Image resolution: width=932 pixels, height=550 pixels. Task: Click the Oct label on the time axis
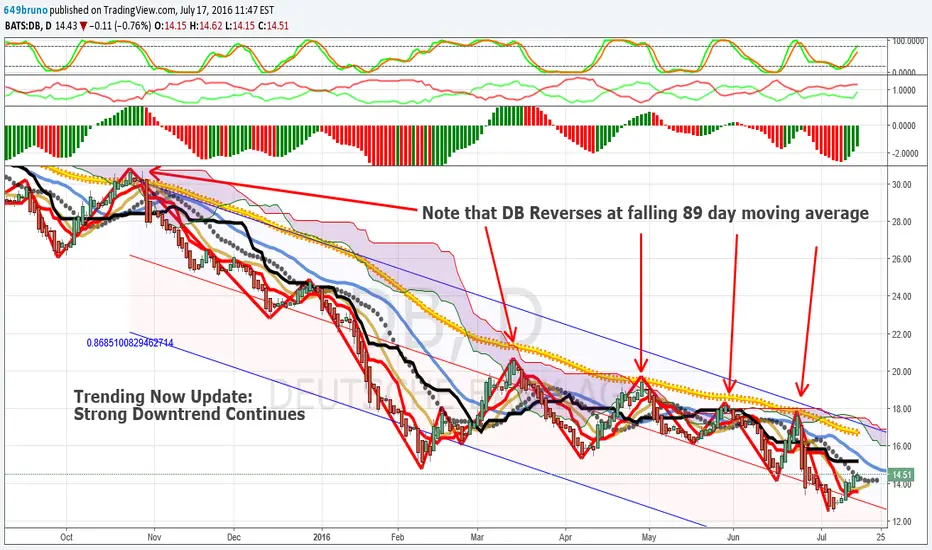coord(67,538)
